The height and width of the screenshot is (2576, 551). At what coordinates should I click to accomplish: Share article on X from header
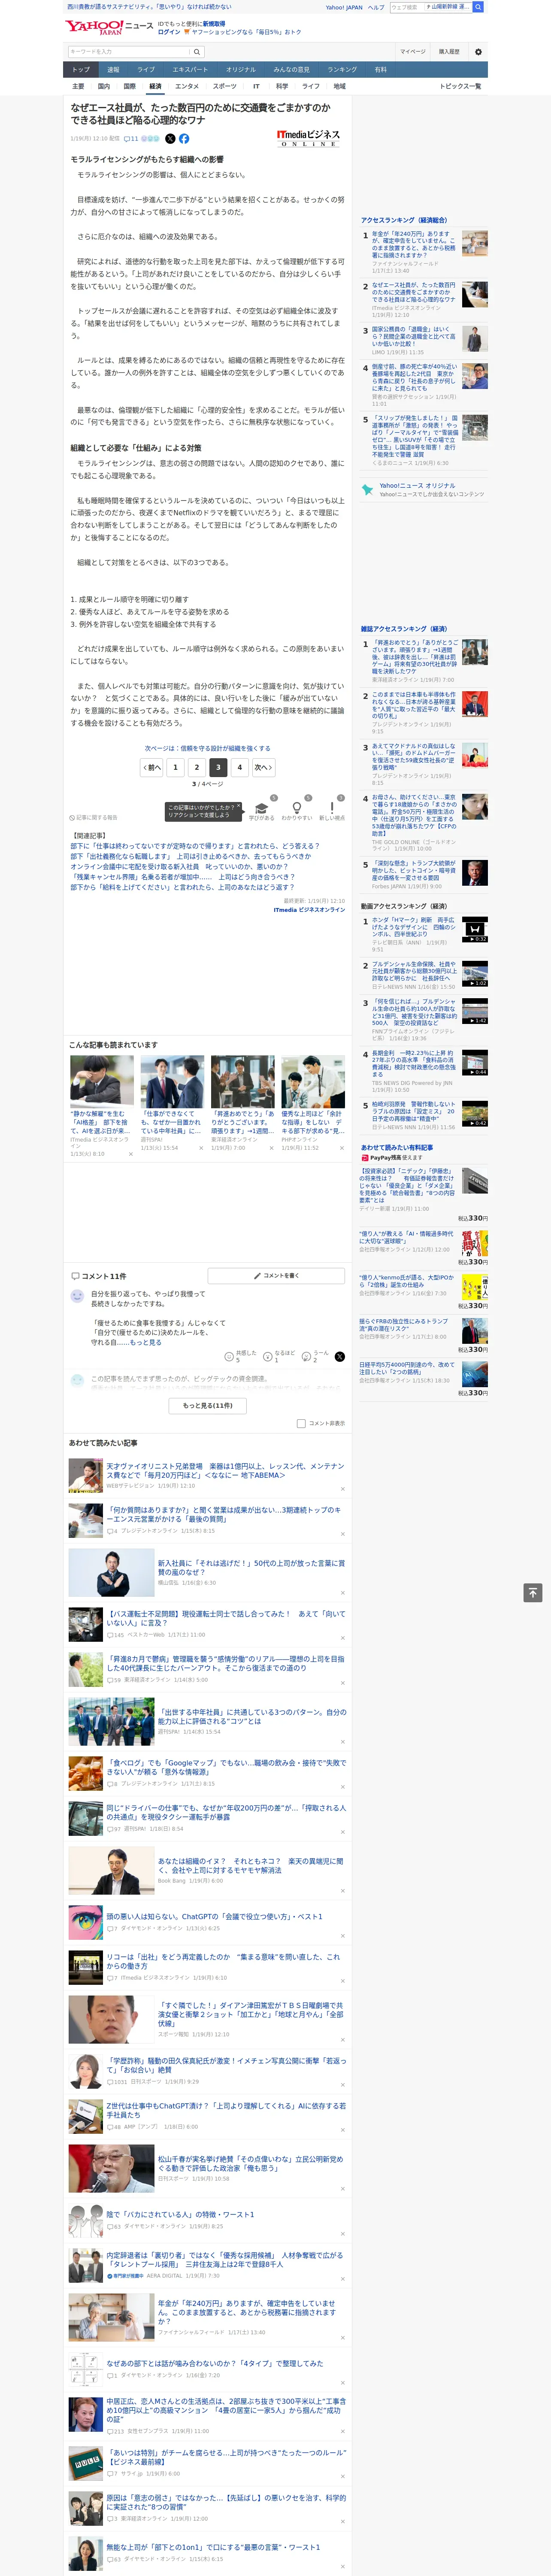[x=170, y=139]
